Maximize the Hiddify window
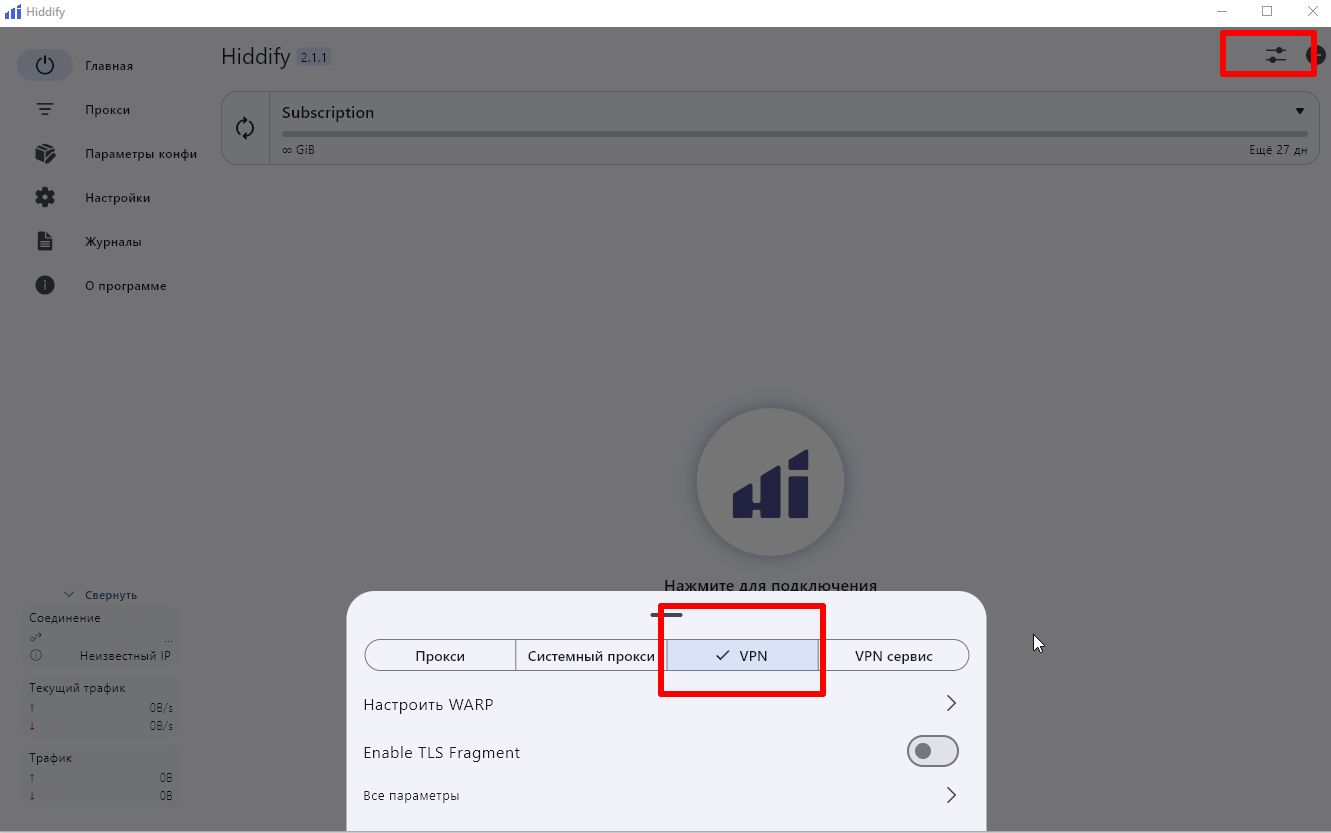Image resolution: width=1331 pixels, height=833 pixels. 1267,12
